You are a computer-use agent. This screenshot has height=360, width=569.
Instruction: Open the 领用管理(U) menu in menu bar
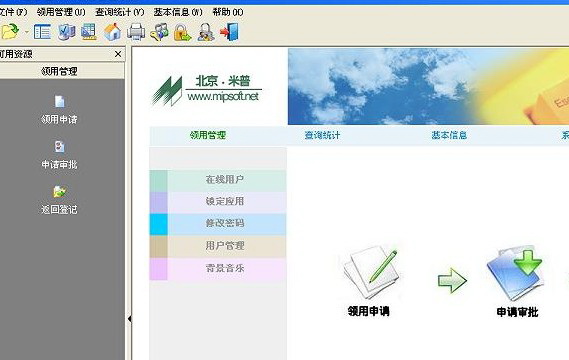61,12
